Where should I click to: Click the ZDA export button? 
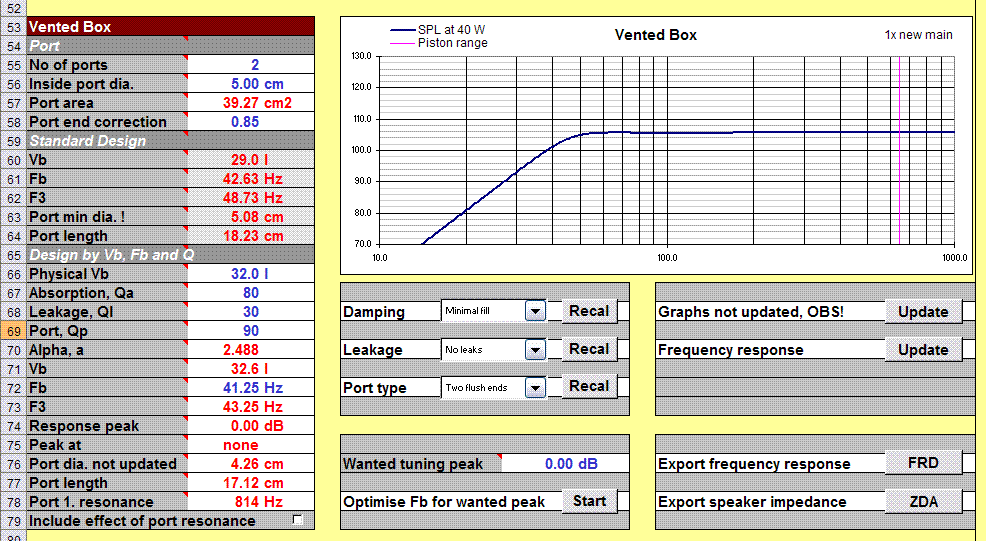click(x=923, y=501)
